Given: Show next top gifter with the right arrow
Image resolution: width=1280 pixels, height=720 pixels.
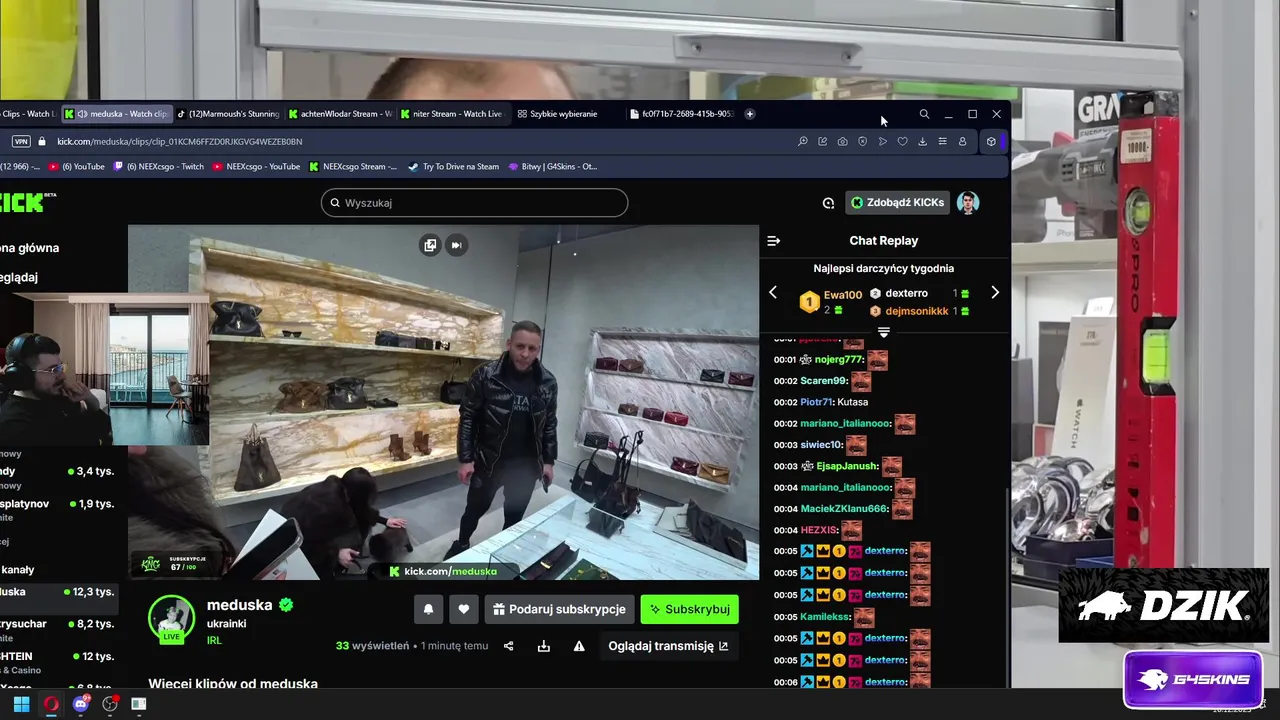Looking at the screenshot, I should [x=994, y=293].
